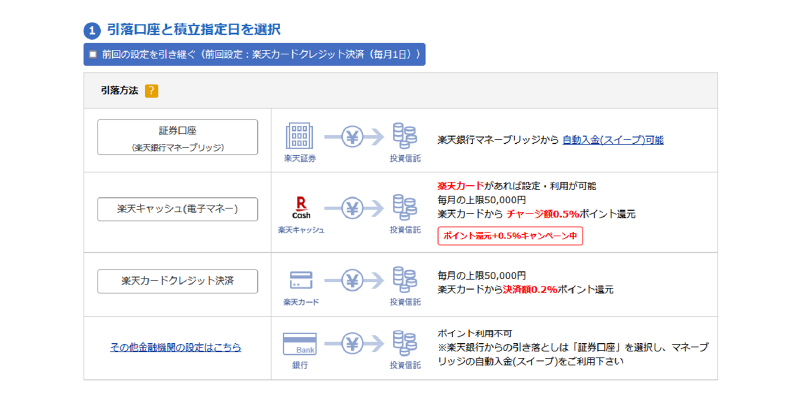The width and height of the screenshot is (801, 400).
Task: Click coin stack icon in 楽天キャッシュ row
Action: pos(405,208)
